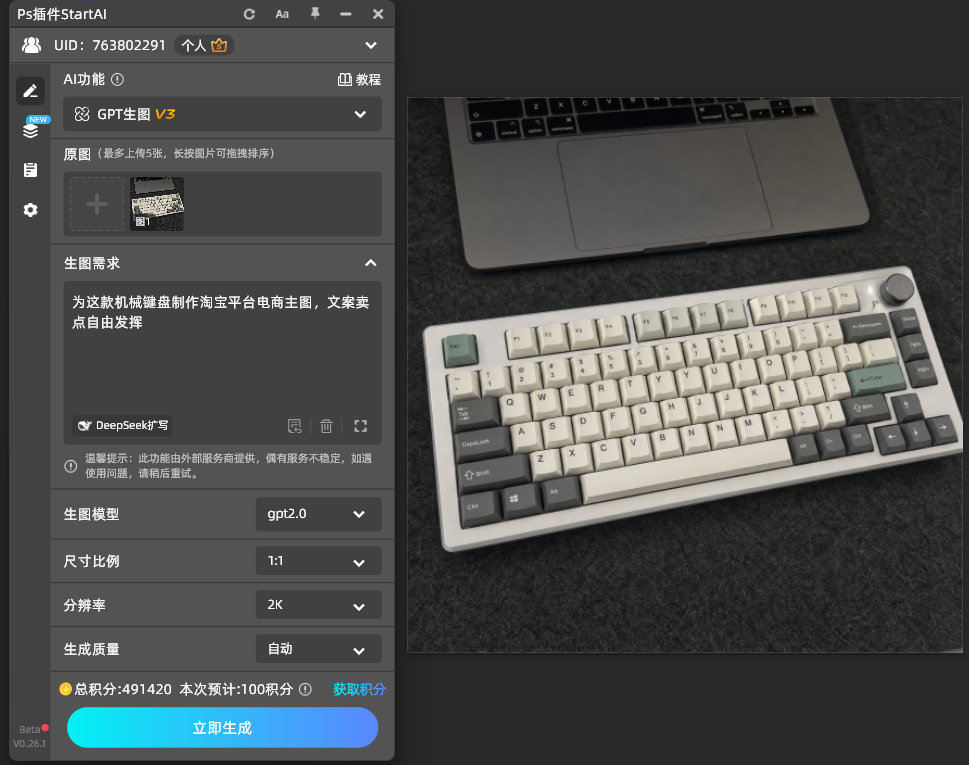Image resolution: width=969 pixels, height=765 pixels.
Task: Click the info icon after 100积分
Action: [305, 690]
